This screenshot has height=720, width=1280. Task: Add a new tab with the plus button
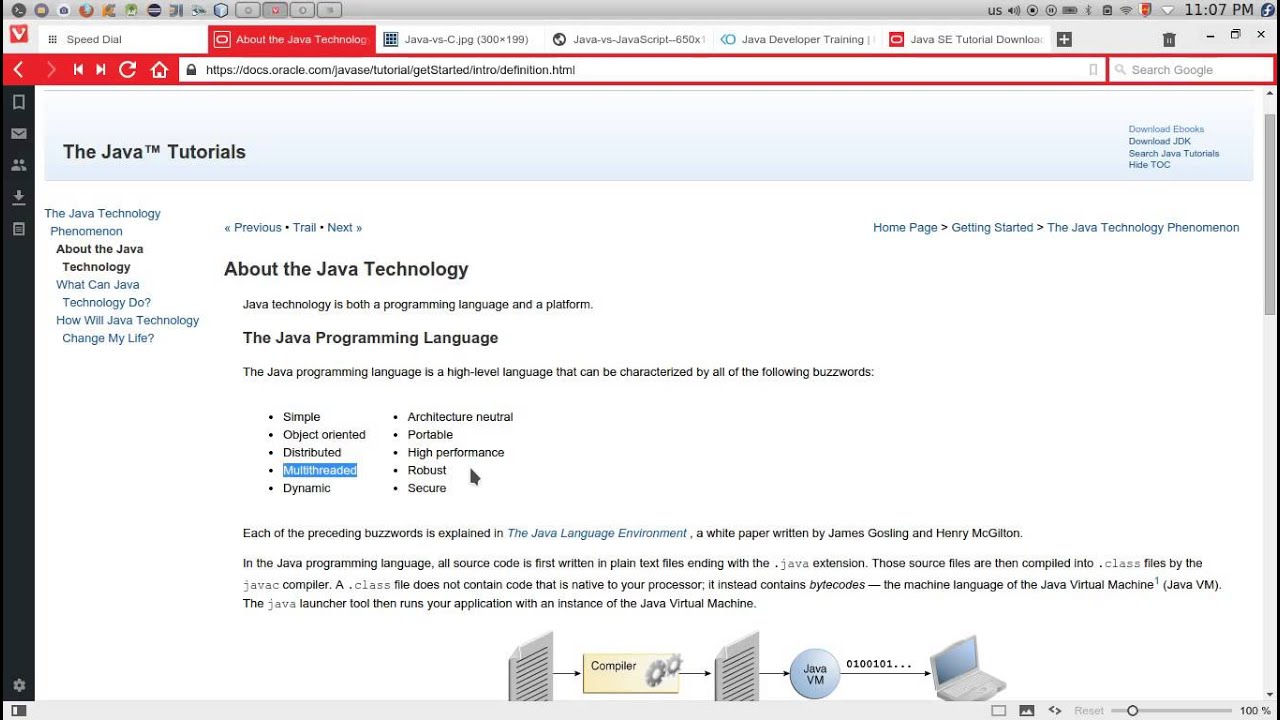point(1064,39)
